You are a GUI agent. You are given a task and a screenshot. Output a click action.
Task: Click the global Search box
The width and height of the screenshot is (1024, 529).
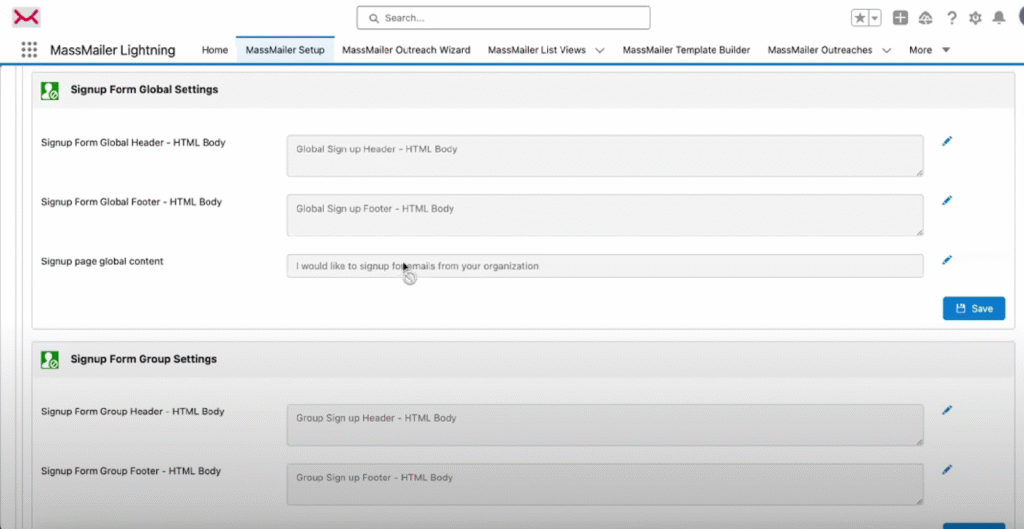point(503,18)
